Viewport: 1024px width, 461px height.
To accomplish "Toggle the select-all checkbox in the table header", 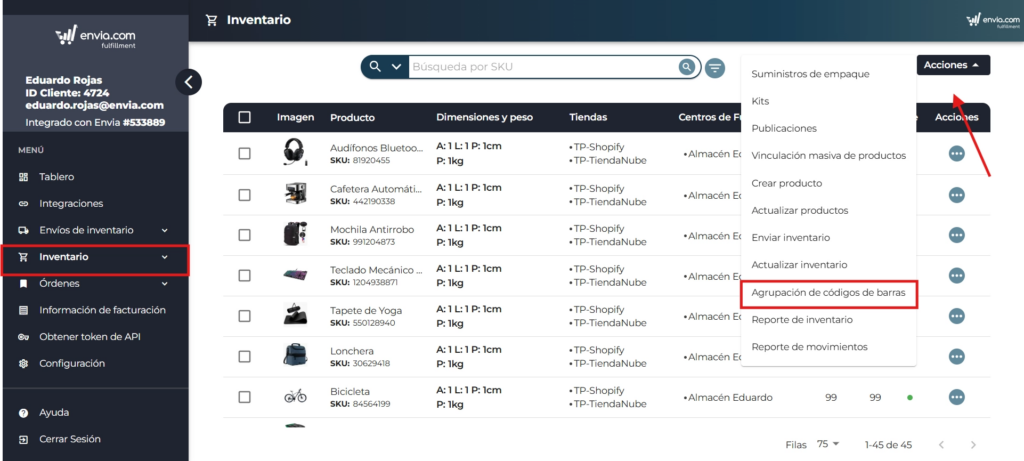I will pyautogui.click(x=245, y=117).
